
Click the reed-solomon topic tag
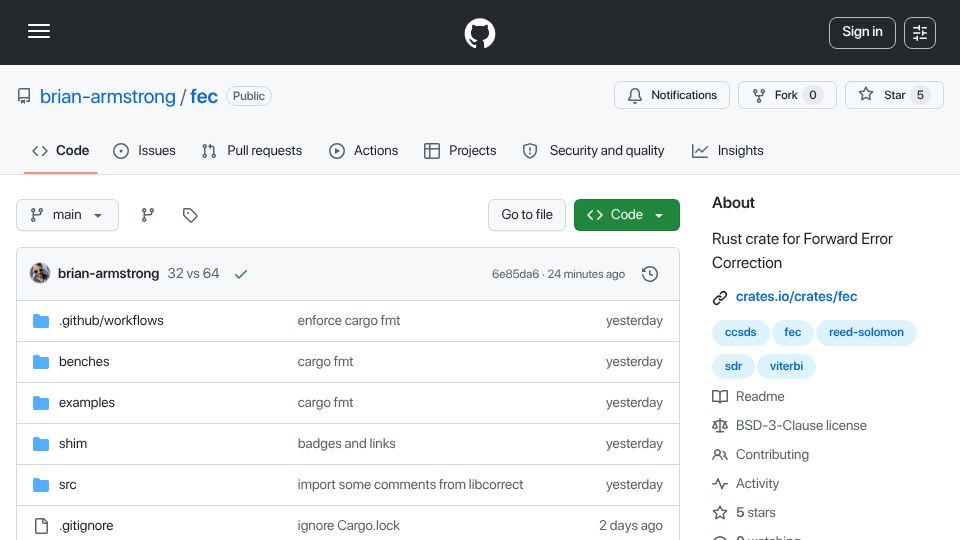coord(866,332)
